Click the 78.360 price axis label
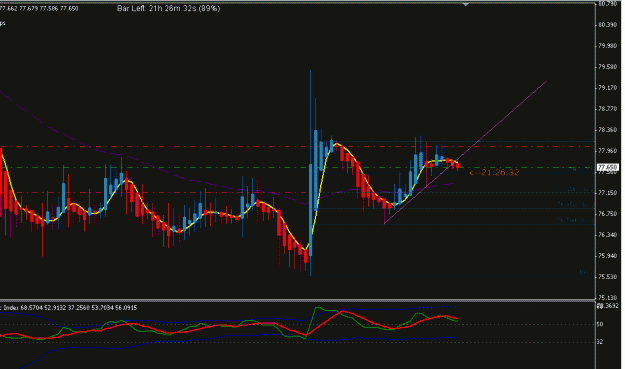The image size is (625, 369). pyautogui.click(x=607, y=130)
